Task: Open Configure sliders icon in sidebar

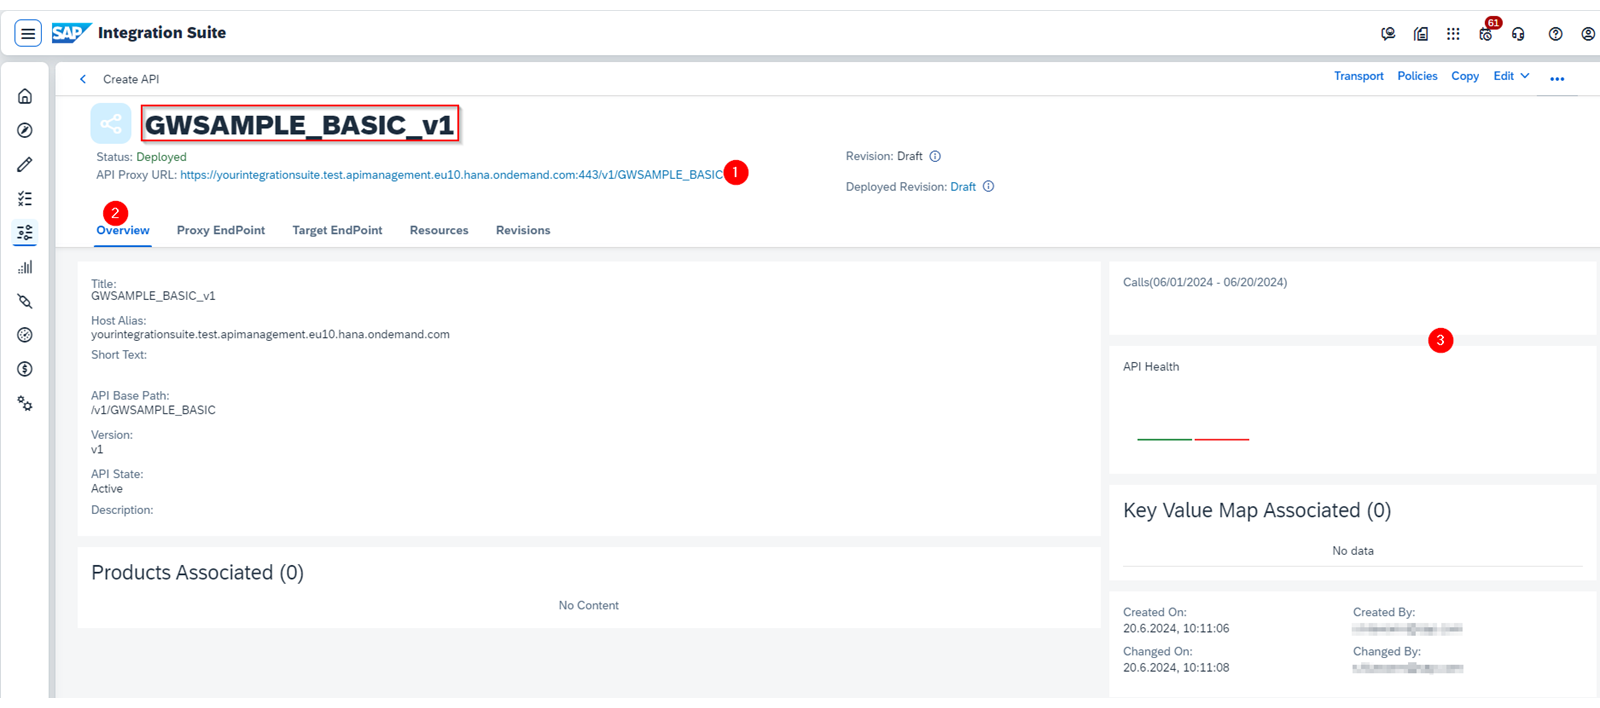Action: pos(25,233)
